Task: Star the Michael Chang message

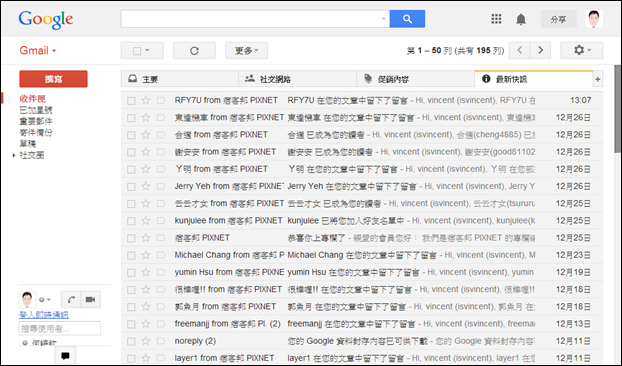Action: (x=146, y=255)
